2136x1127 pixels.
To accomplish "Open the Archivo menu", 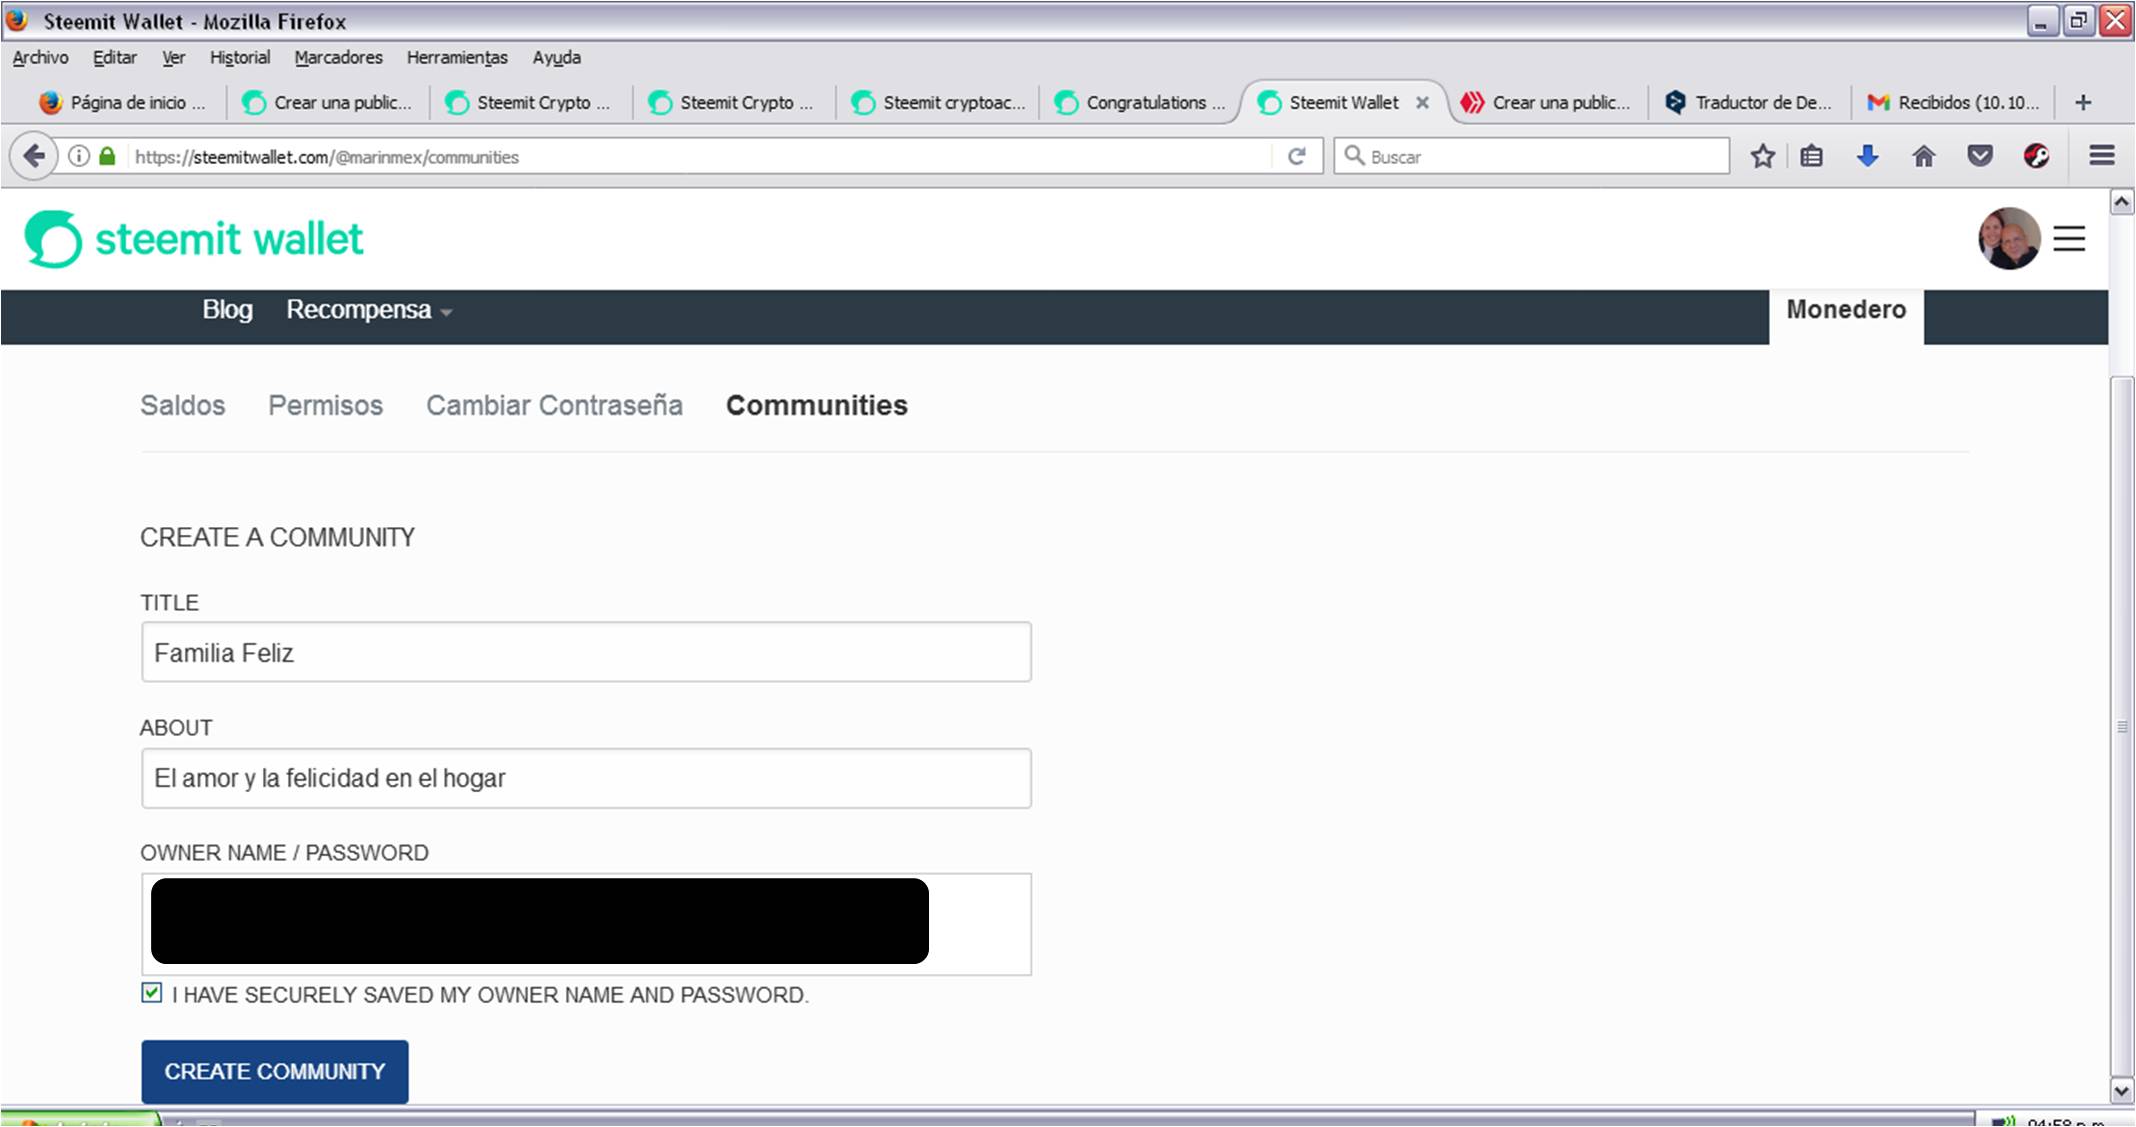I will pos(40,58).
